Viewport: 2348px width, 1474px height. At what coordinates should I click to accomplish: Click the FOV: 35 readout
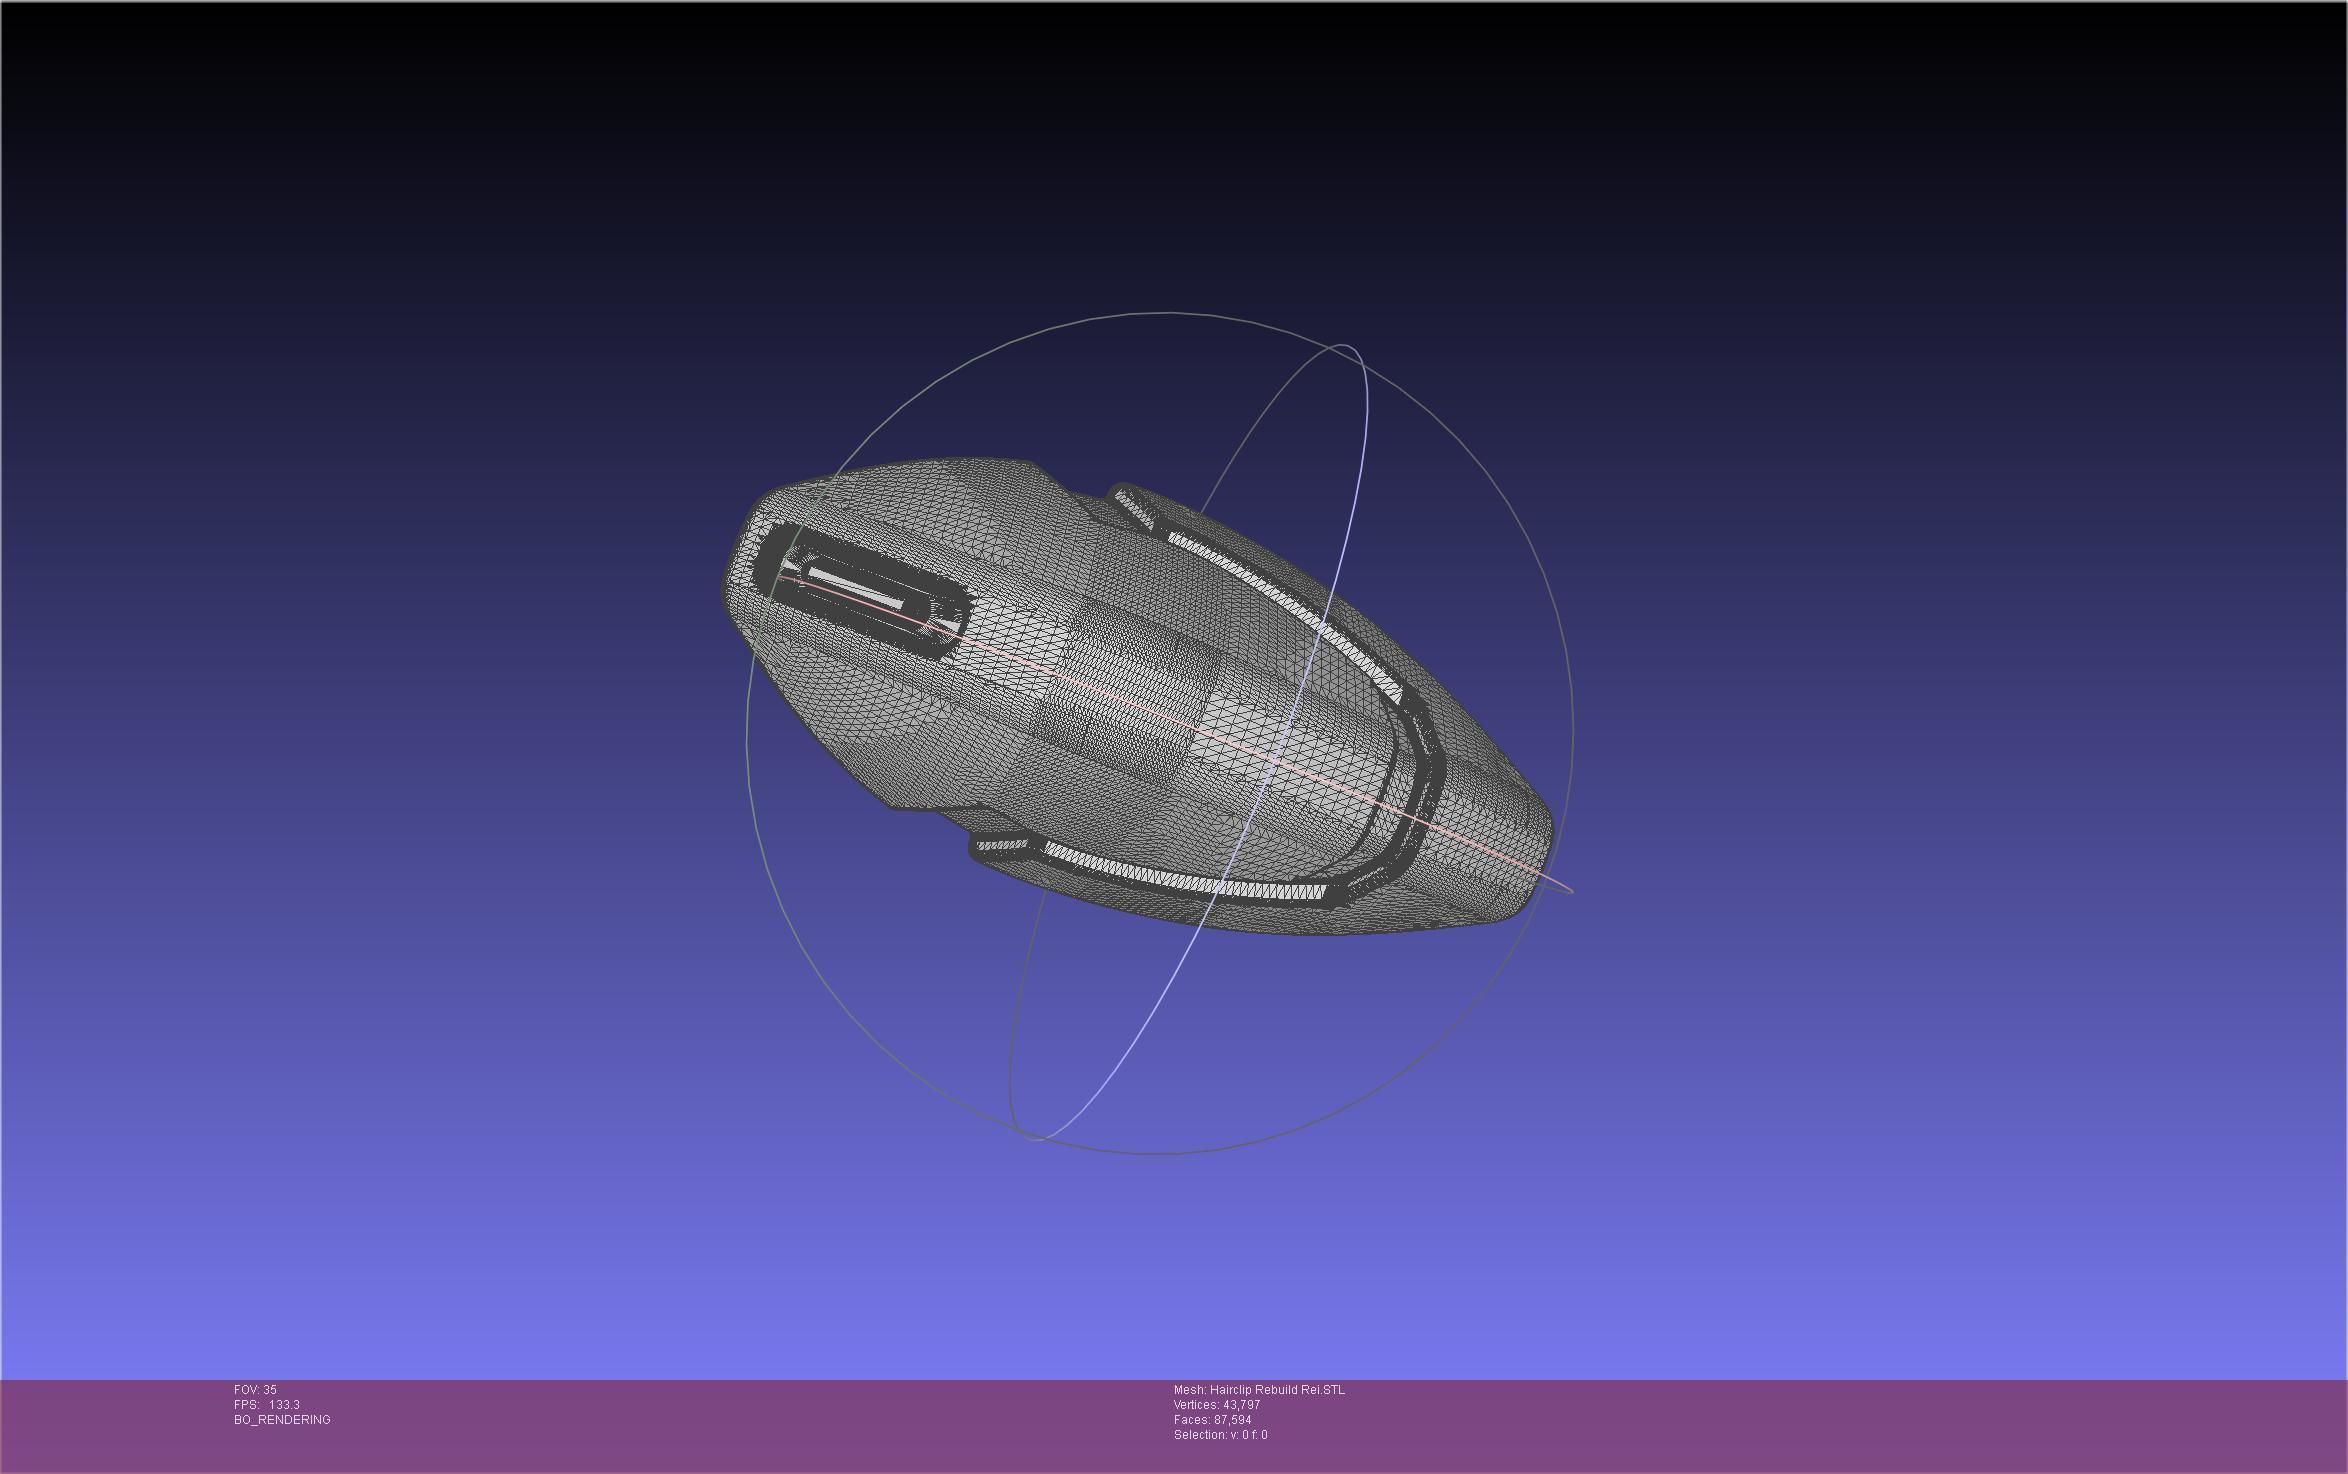tap(255, 1390)
